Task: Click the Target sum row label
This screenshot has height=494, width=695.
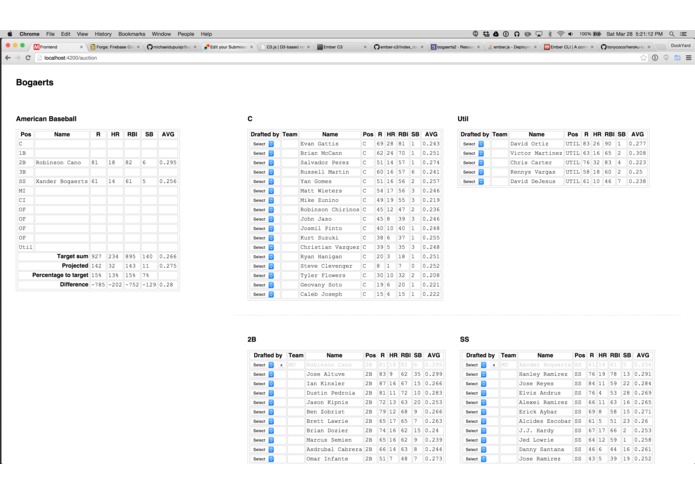Action: click(72, 257)
